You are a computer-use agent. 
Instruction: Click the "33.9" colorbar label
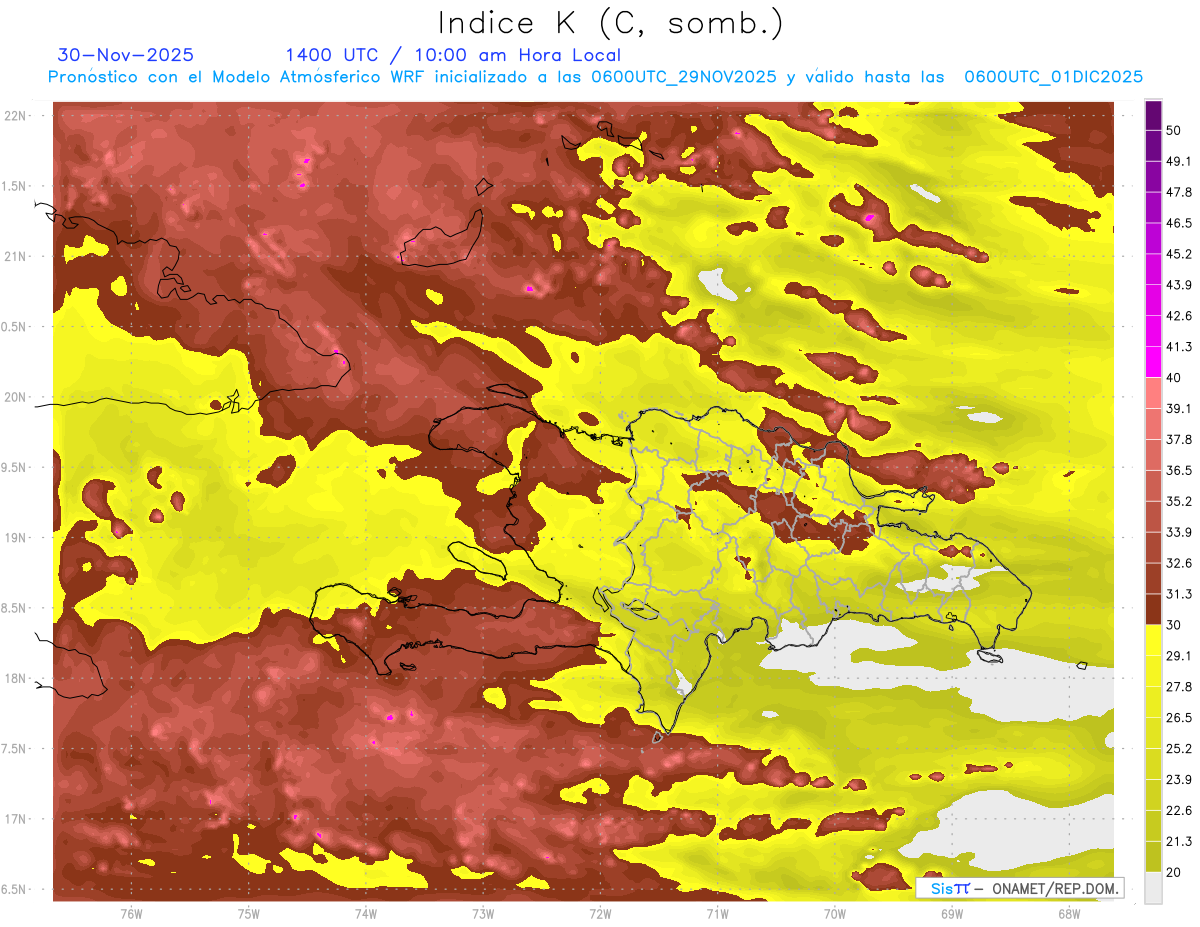pyautogui.click(x=1179, y=532)
